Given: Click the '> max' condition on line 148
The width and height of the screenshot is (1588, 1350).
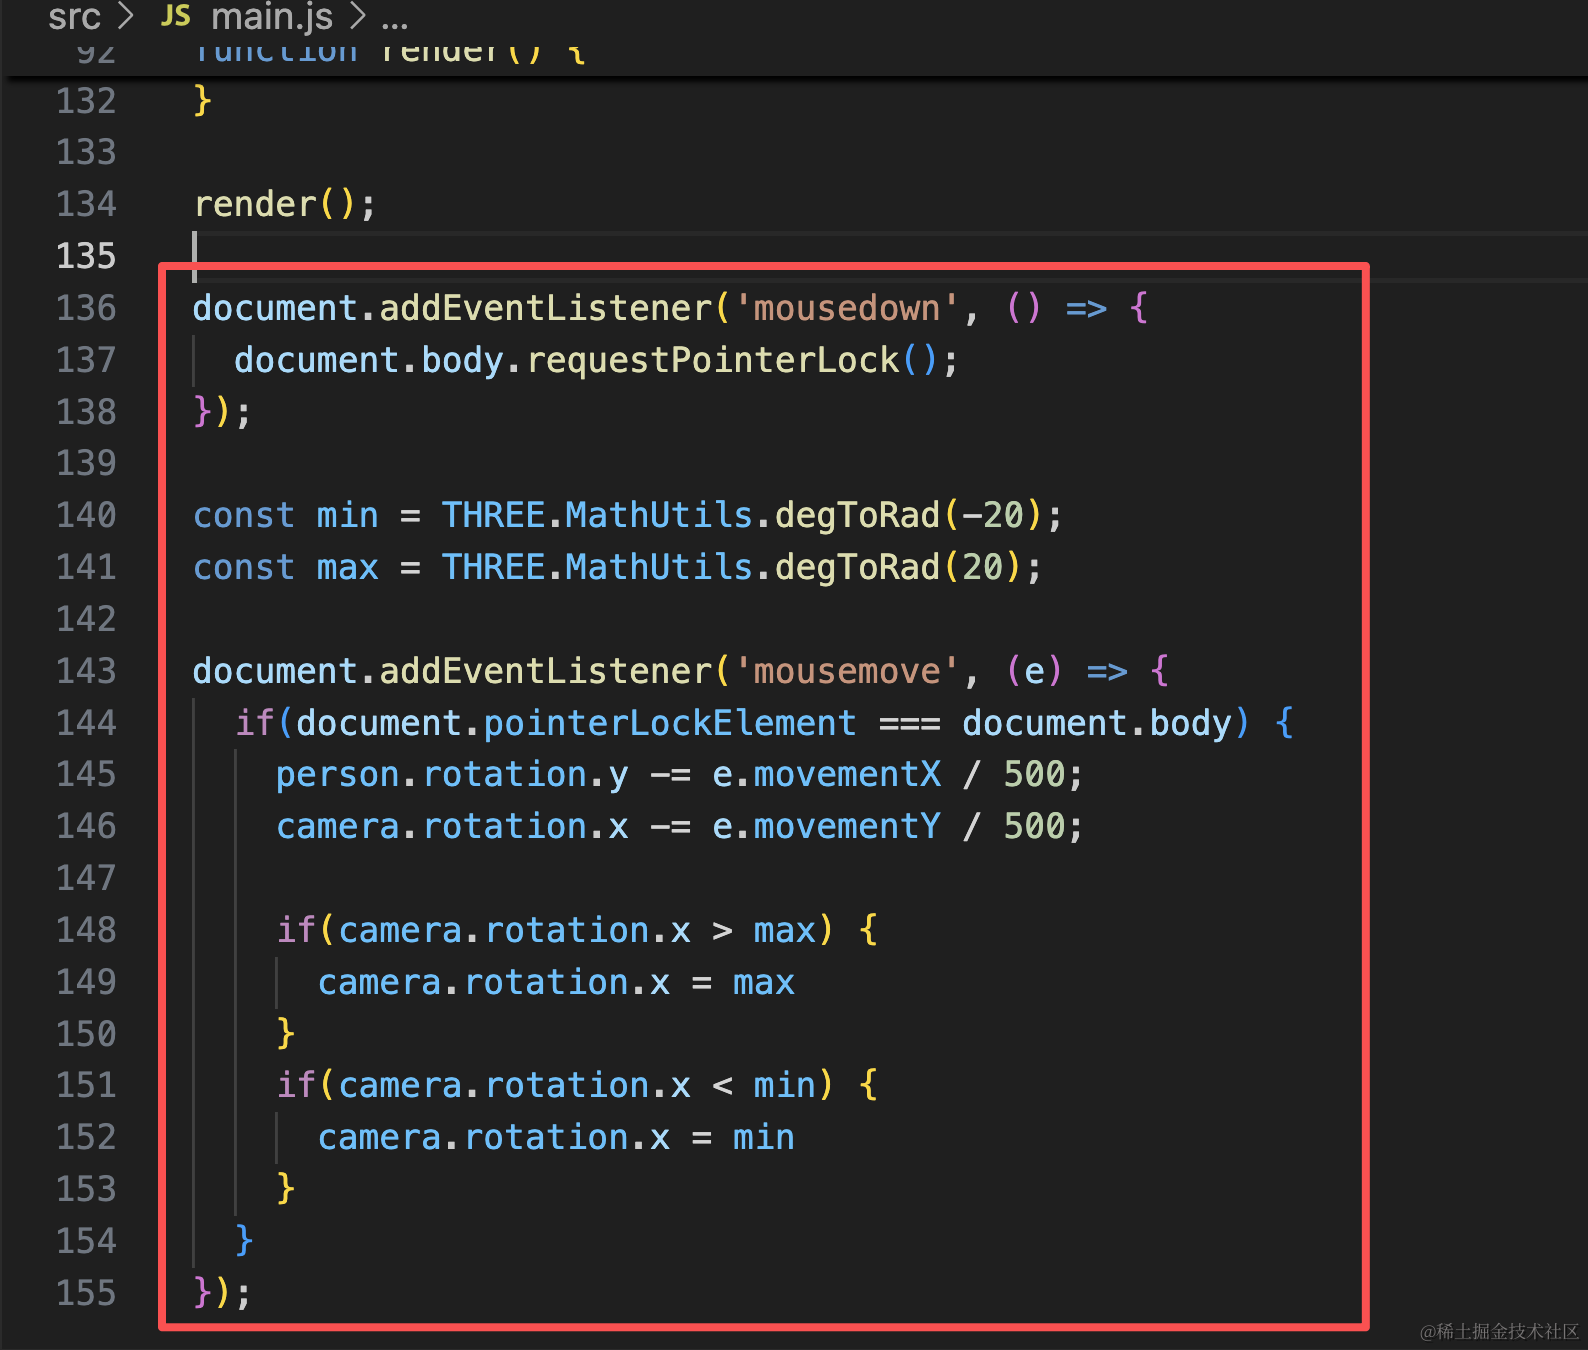Looking at the screenshot, I should (764, 931).
